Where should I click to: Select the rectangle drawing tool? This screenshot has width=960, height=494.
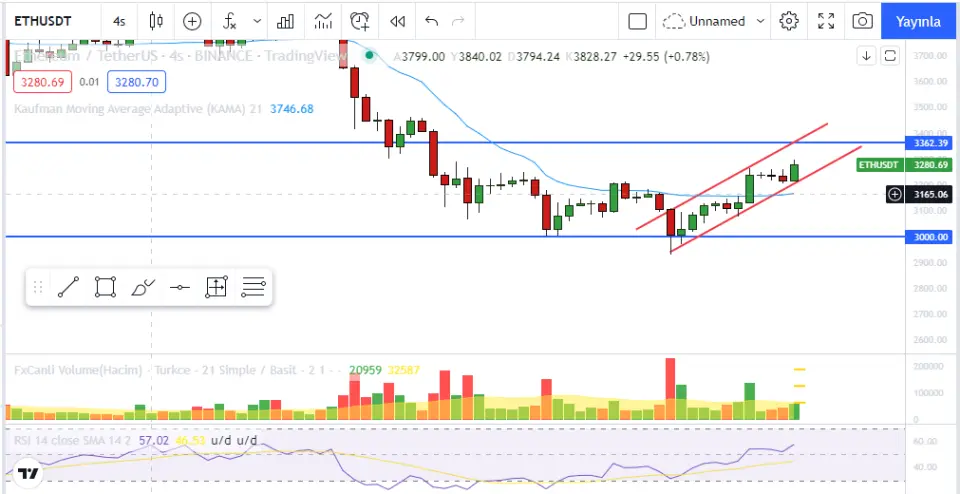[x=105, y=288]
